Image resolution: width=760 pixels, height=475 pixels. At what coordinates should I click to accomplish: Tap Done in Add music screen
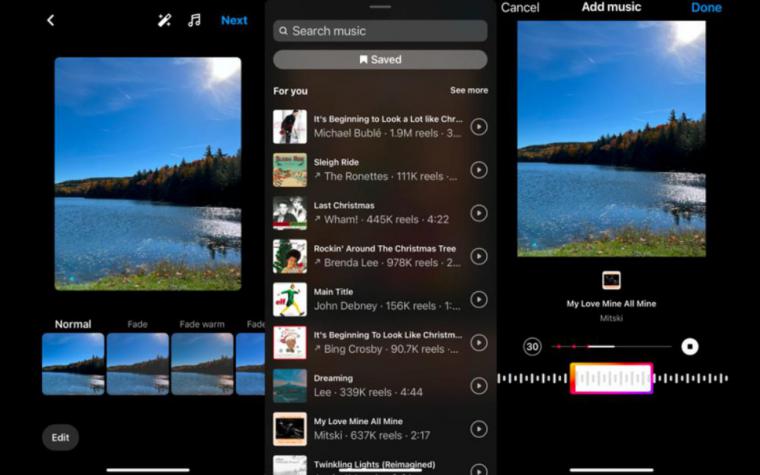click(x=706, y=7)
